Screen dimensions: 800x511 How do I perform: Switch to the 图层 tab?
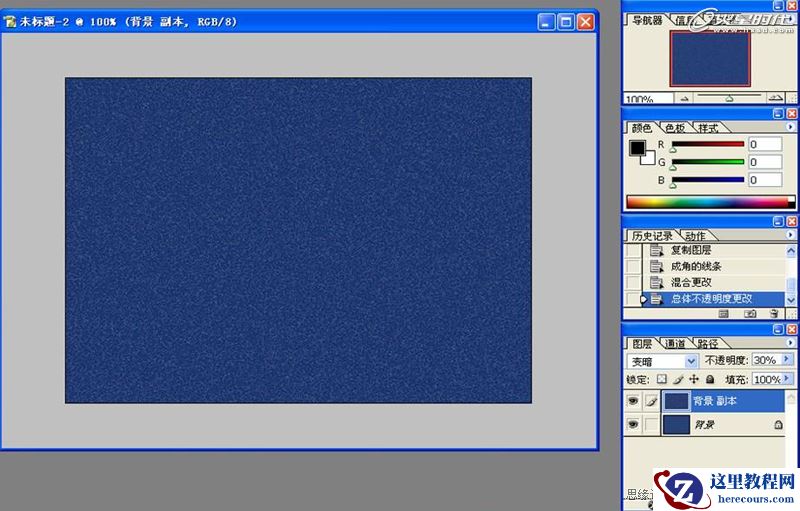[642, 344]
